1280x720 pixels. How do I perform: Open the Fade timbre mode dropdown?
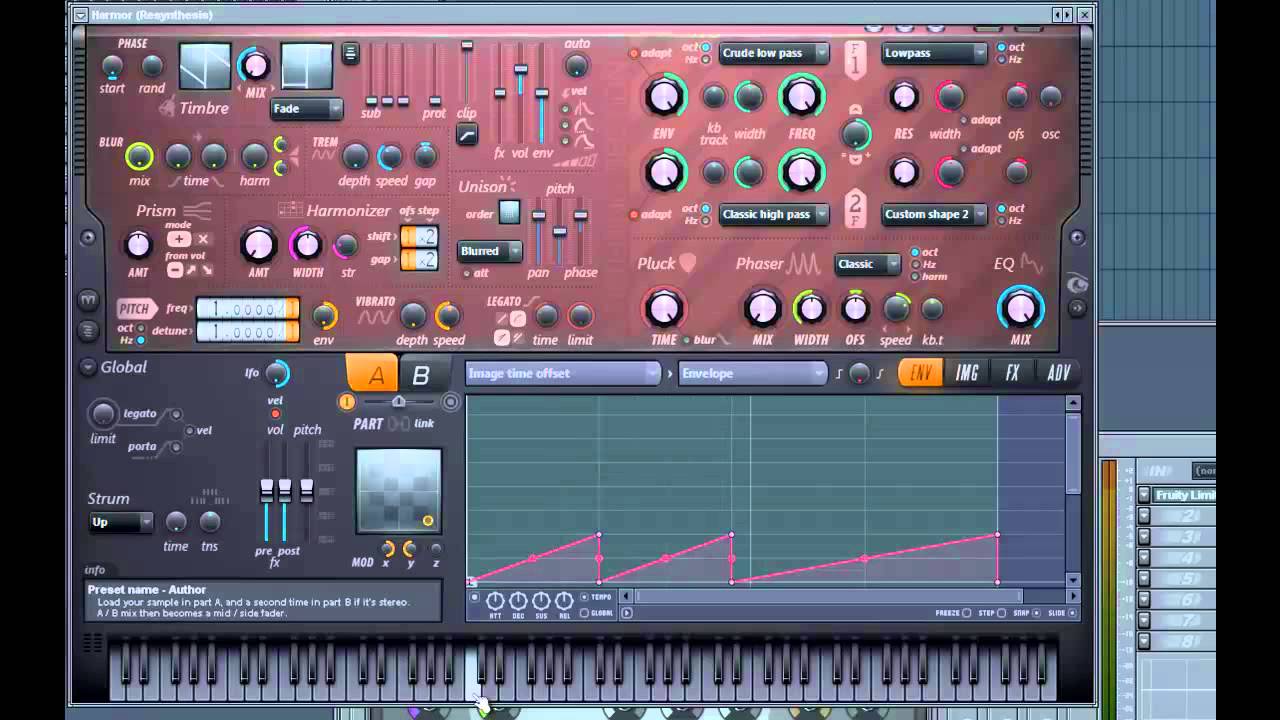click(306, 109)
